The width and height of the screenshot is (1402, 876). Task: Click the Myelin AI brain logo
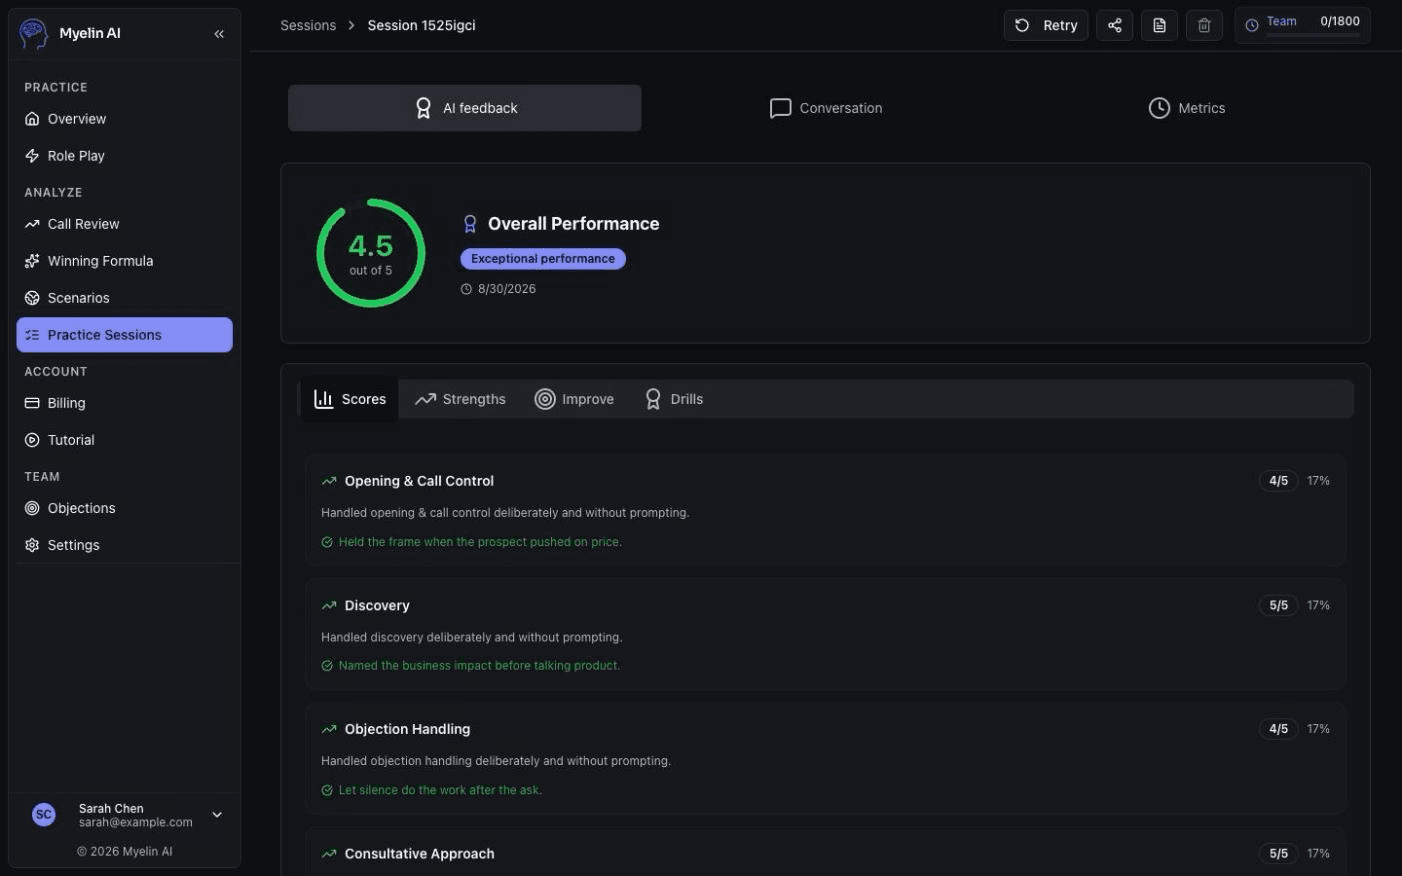(x=34, y=33)
